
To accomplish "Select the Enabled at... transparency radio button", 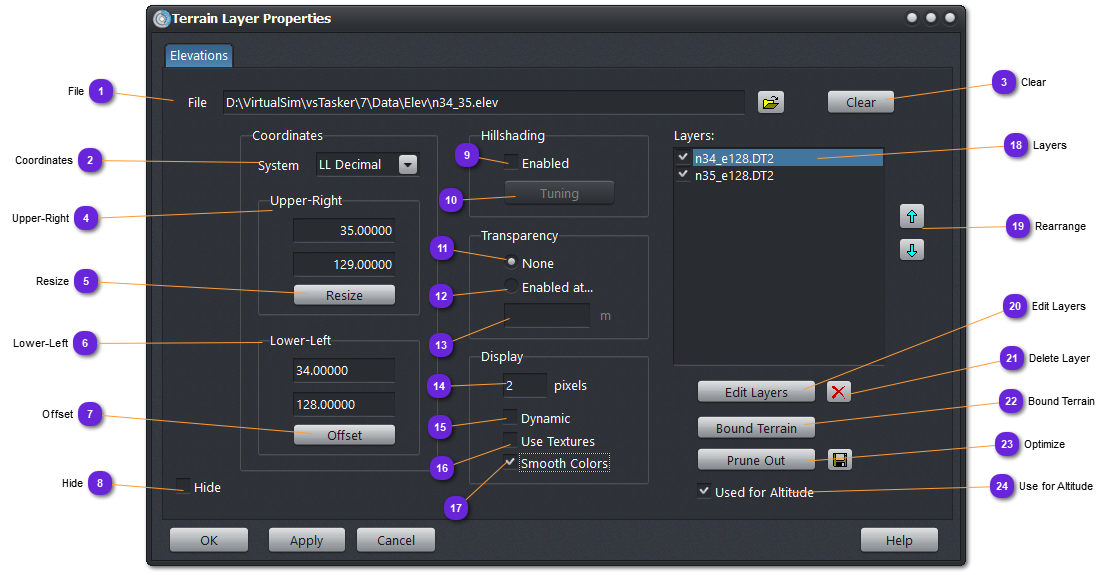I will point(511,288).
